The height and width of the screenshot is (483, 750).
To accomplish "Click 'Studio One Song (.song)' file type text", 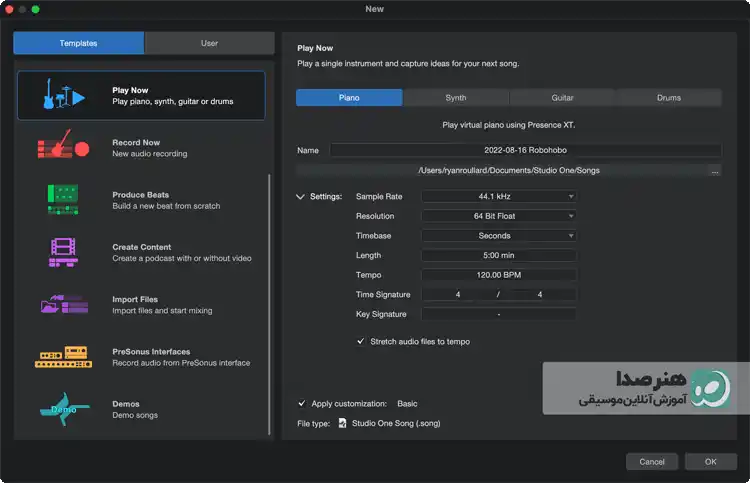I will point(396,423).
